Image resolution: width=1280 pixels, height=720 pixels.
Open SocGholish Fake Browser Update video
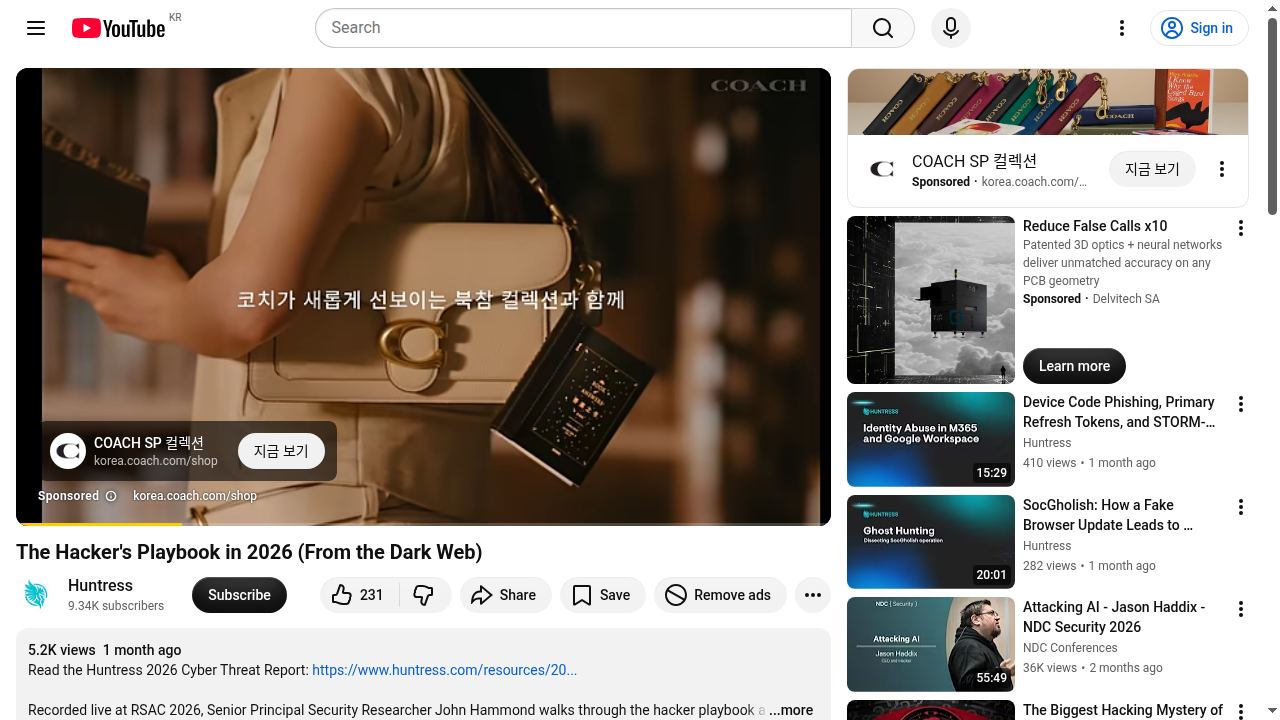1108,515
